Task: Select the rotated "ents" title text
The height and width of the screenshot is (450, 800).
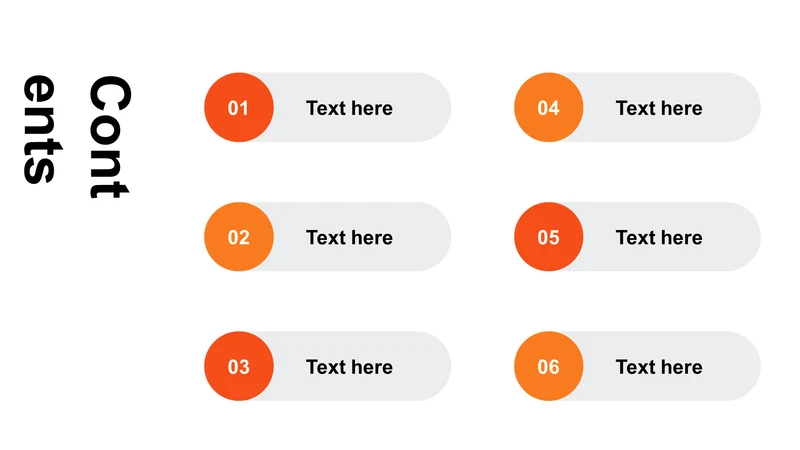Action: click(41, 129)
